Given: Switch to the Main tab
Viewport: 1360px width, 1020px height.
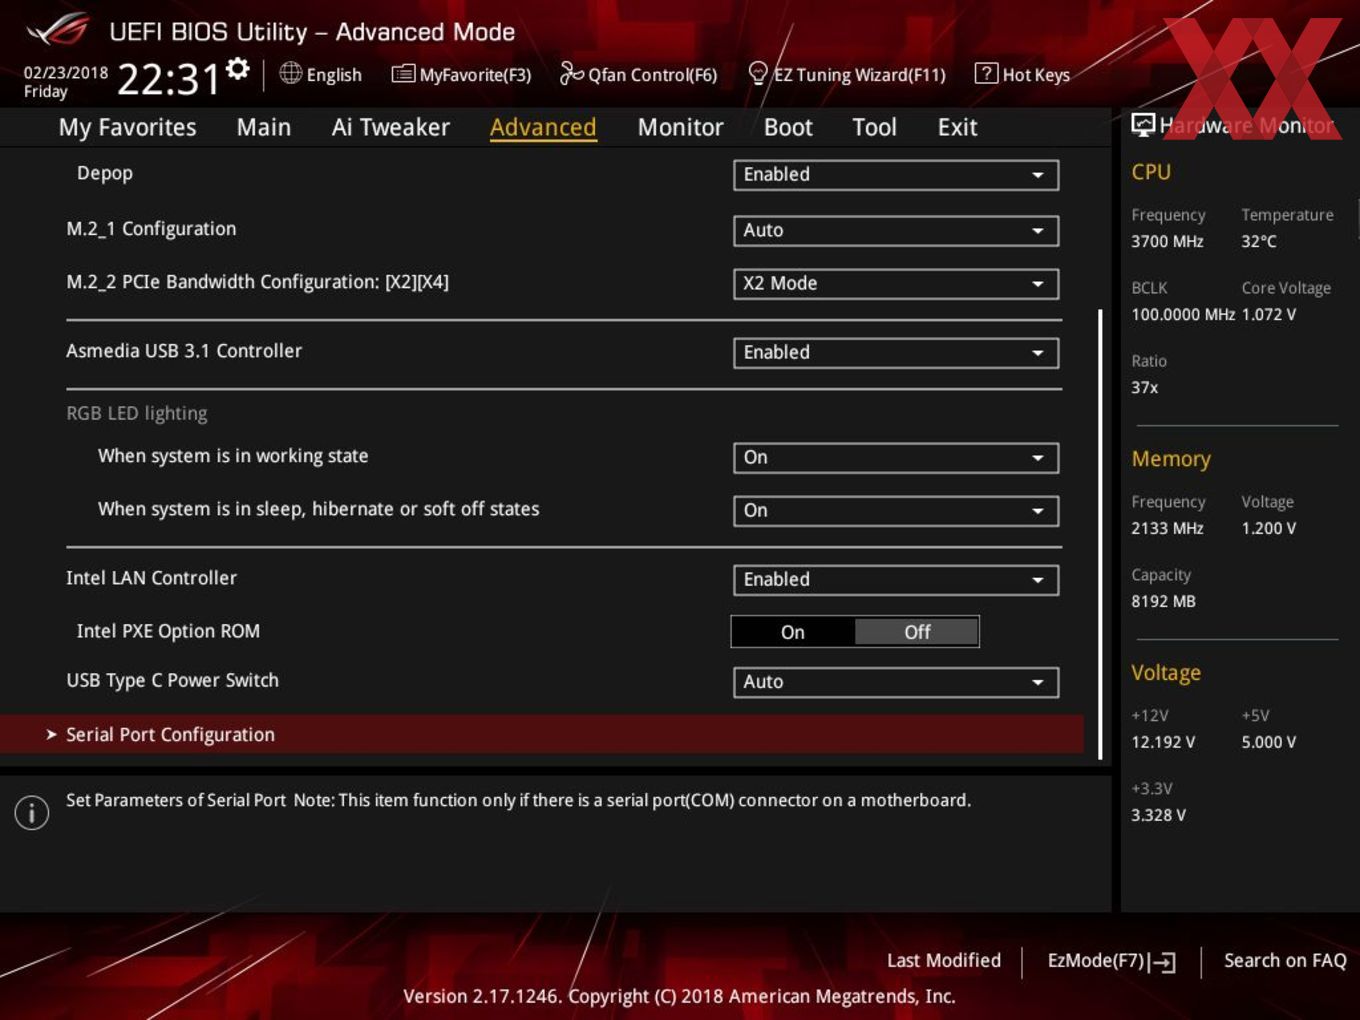Looking at the screenshot, I should coord(264,127).
